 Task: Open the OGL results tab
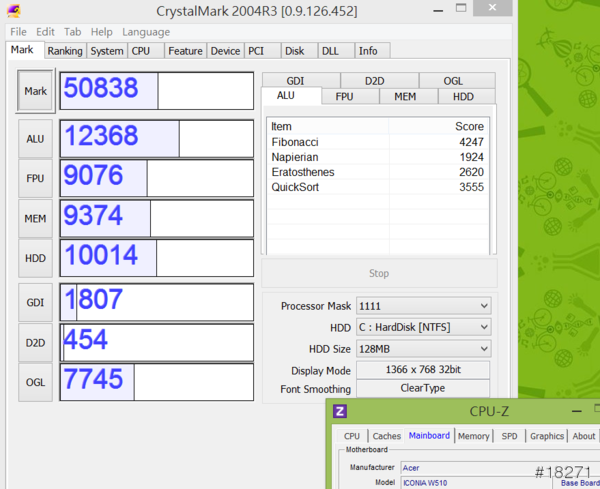455,81
